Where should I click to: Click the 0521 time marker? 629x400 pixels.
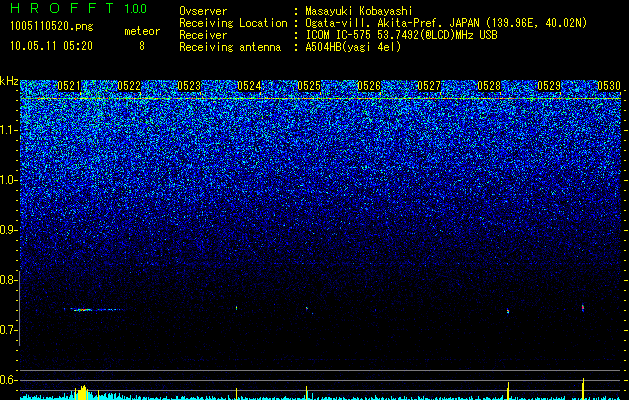[69, 86]
